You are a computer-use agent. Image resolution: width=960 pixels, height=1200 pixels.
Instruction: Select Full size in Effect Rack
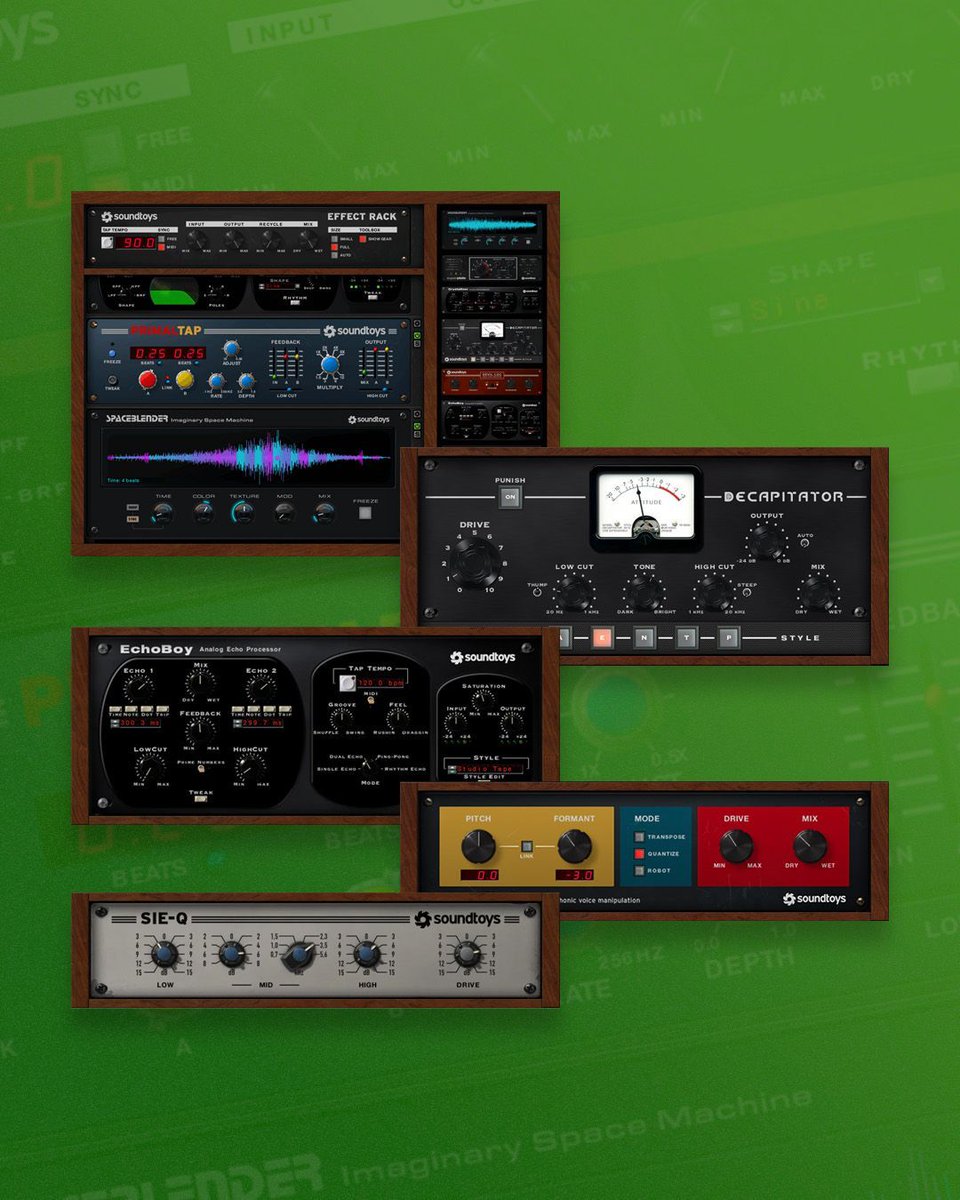pos(335,247)
